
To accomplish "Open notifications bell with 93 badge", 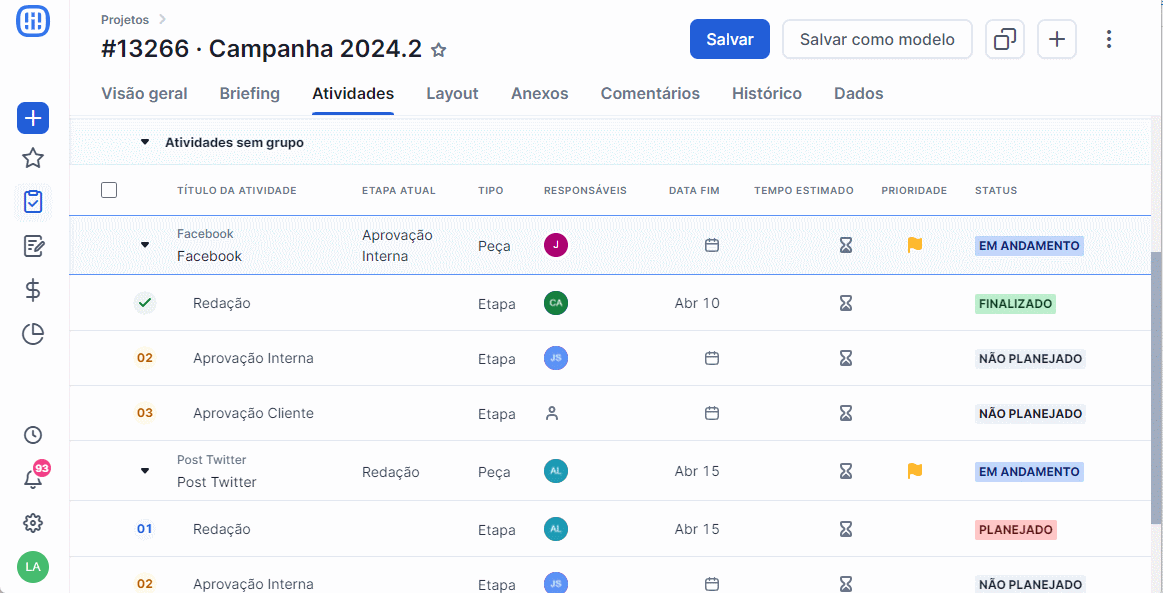I will [x=33, y=477].
